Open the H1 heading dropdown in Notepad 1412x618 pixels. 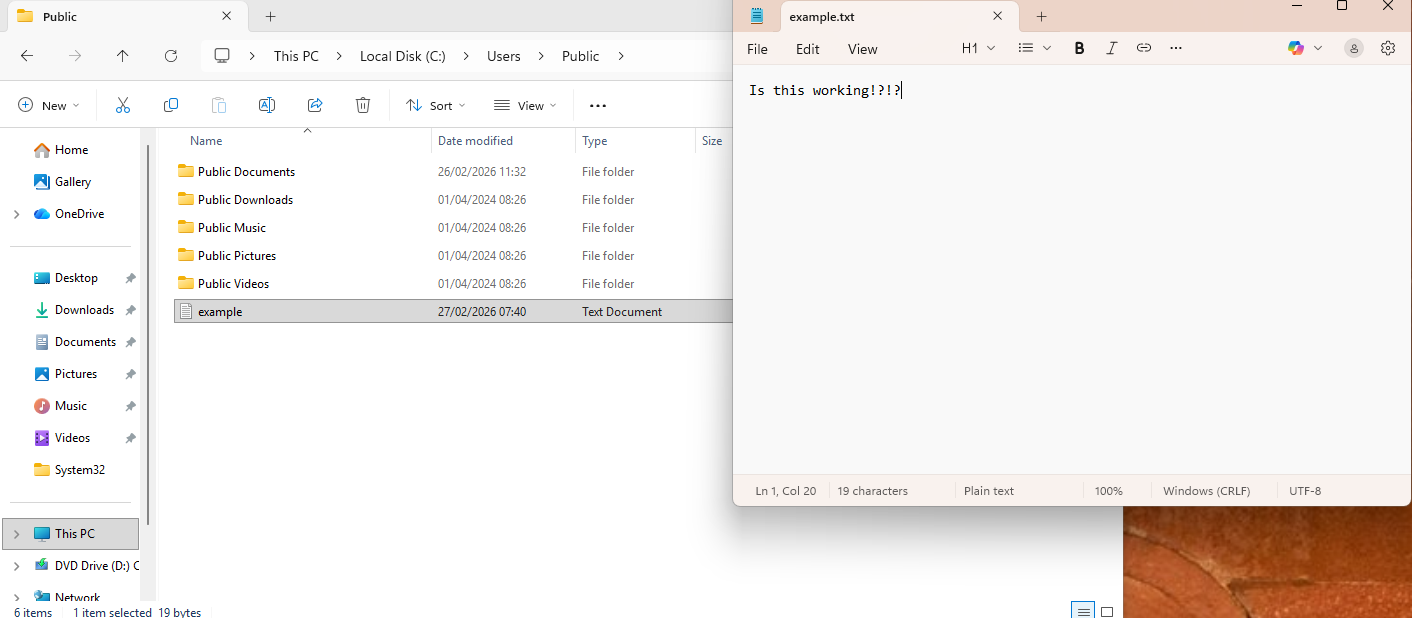978,48
